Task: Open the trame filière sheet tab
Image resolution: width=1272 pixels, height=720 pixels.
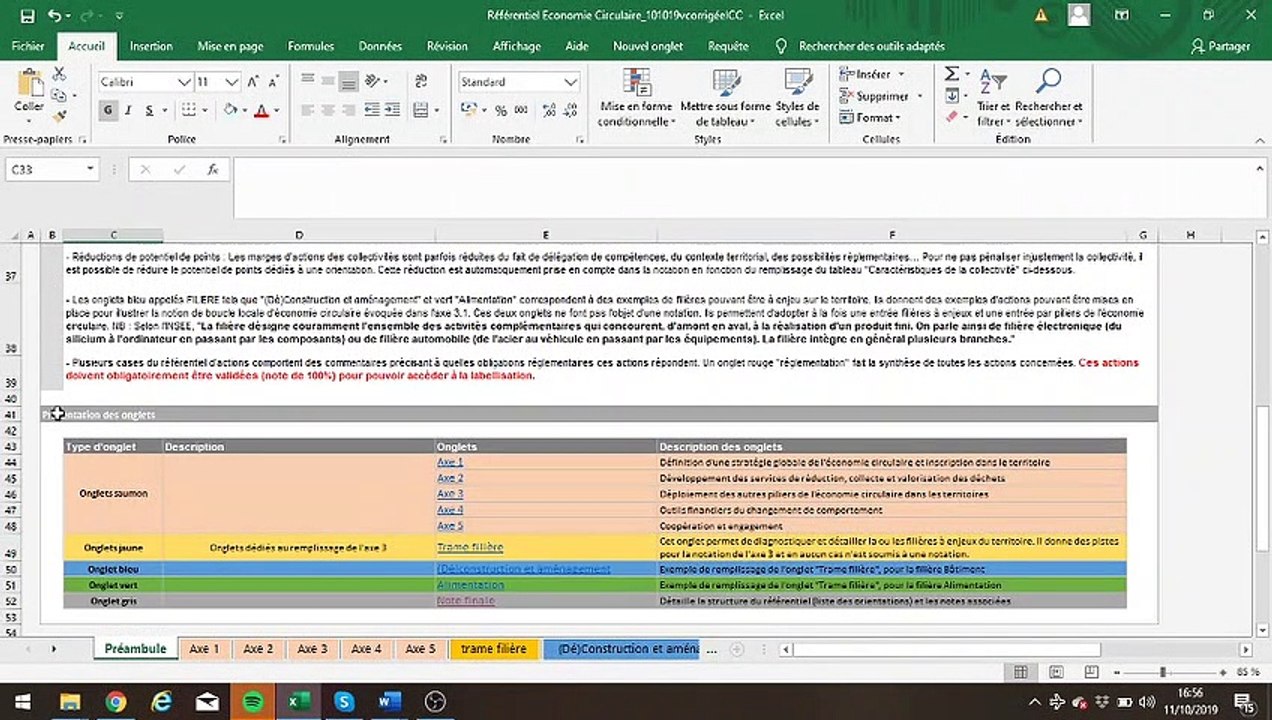Action: 493,649
